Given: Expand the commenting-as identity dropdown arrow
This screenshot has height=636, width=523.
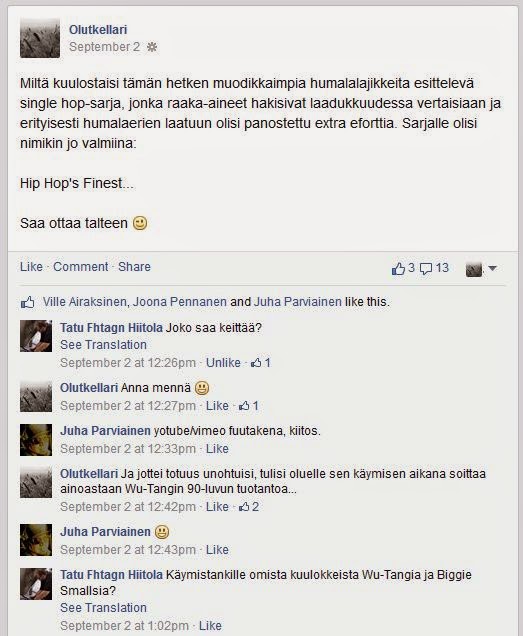Looking at the screenshot, I should (x=493, y=268).
